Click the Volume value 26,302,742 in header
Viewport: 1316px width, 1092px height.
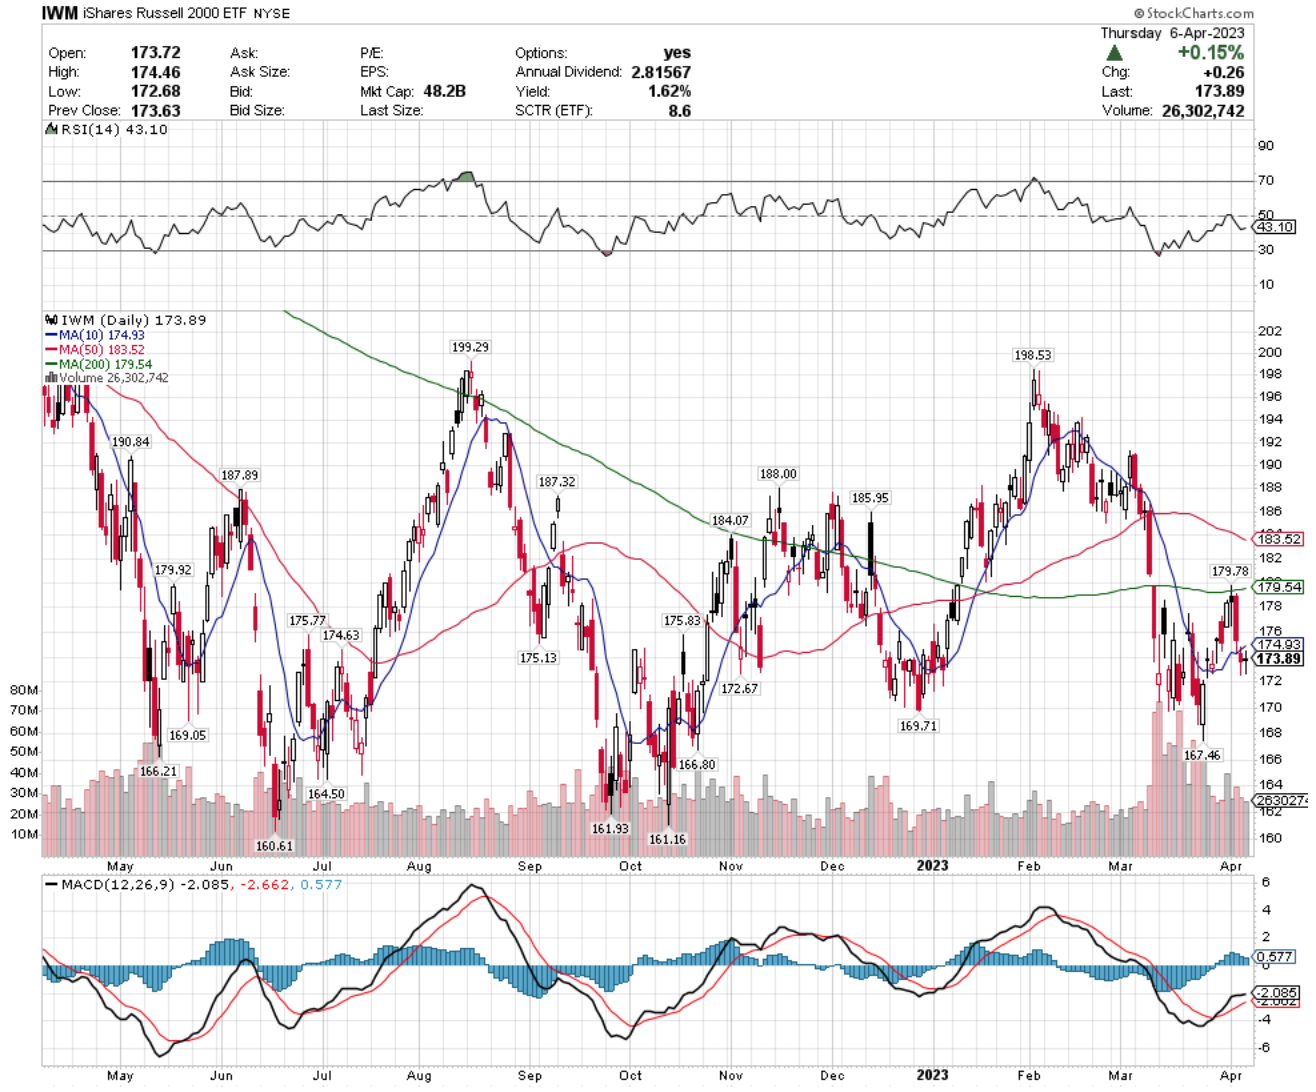[1203, 110]
